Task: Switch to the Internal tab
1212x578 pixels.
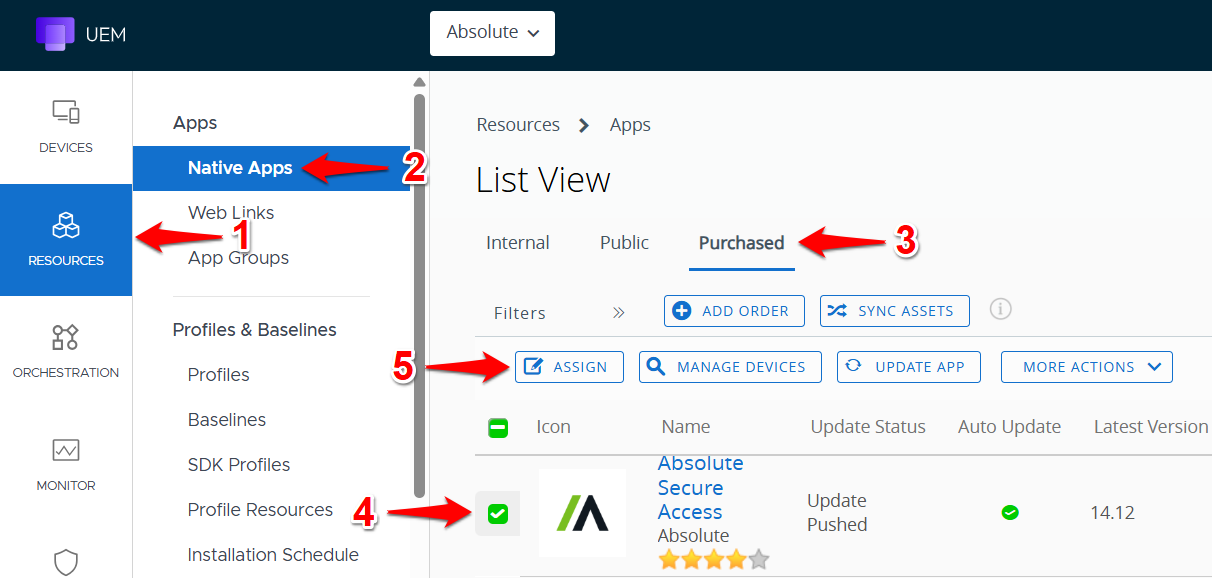Action: (518, 243)
